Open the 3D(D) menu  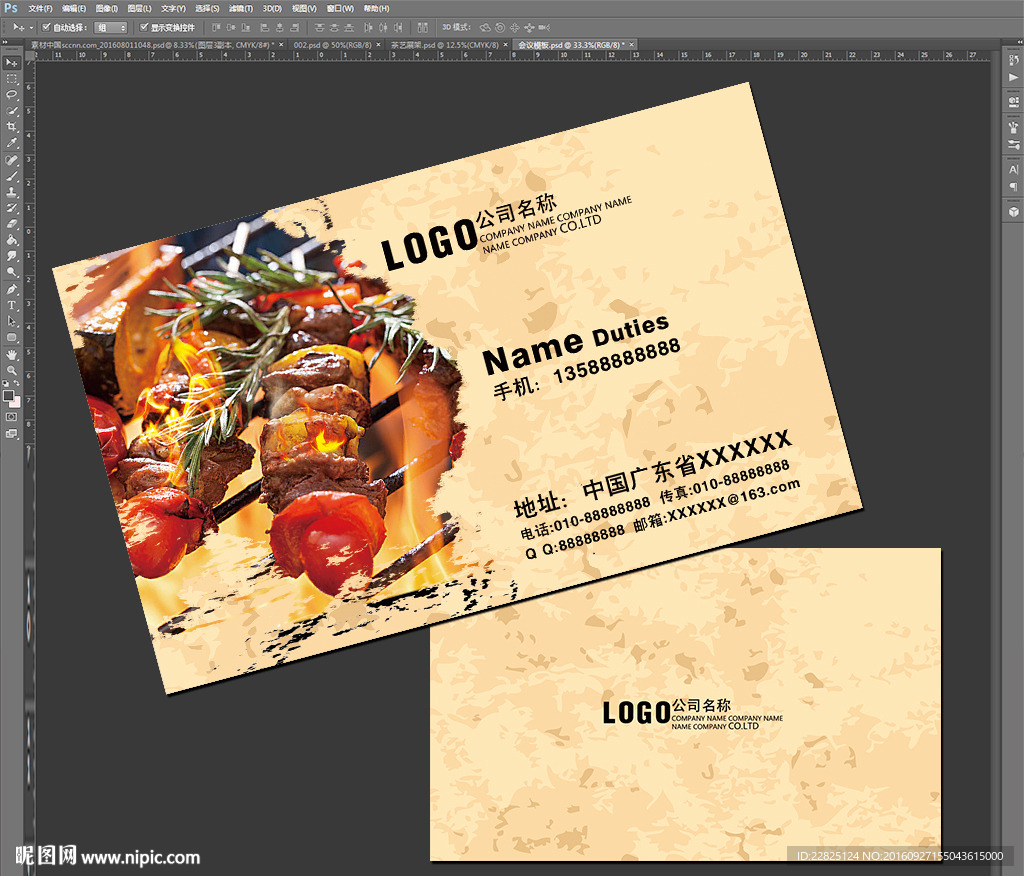272,8
